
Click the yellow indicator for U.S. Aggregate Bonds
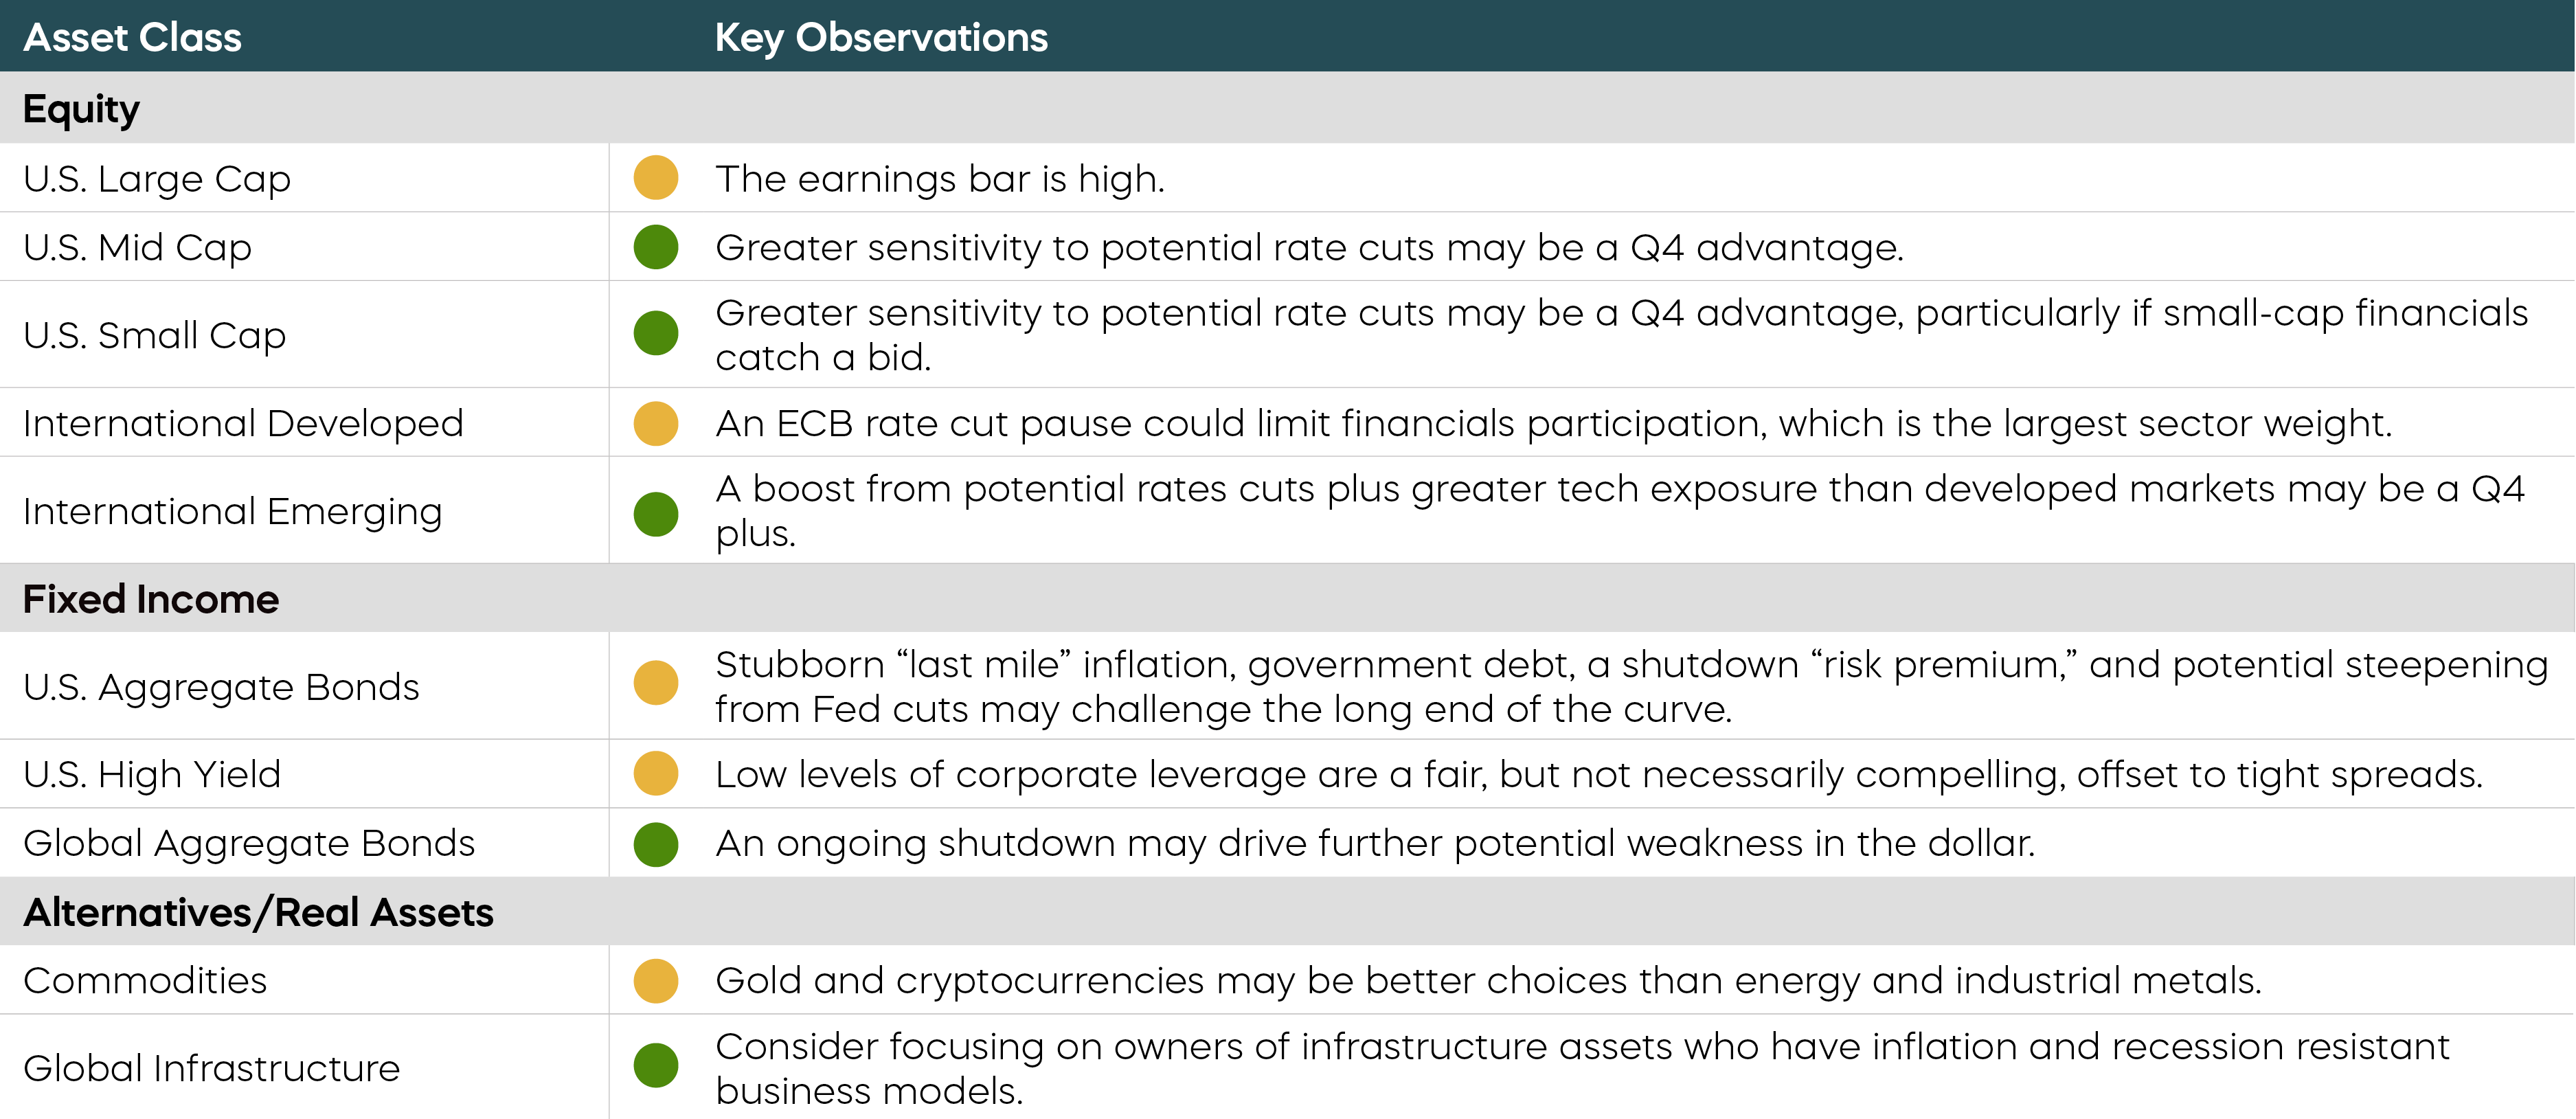[655, 683]
